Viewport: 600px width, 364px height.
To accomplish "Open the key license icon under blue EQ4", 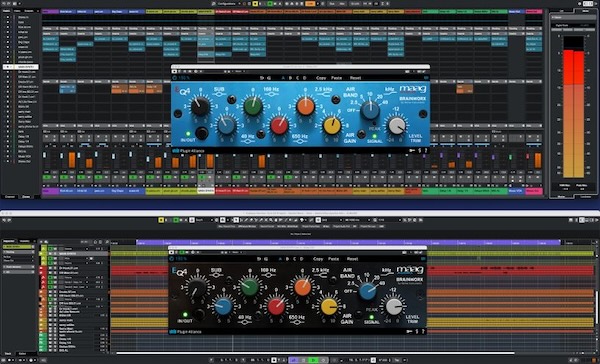I will click(412, 151).
